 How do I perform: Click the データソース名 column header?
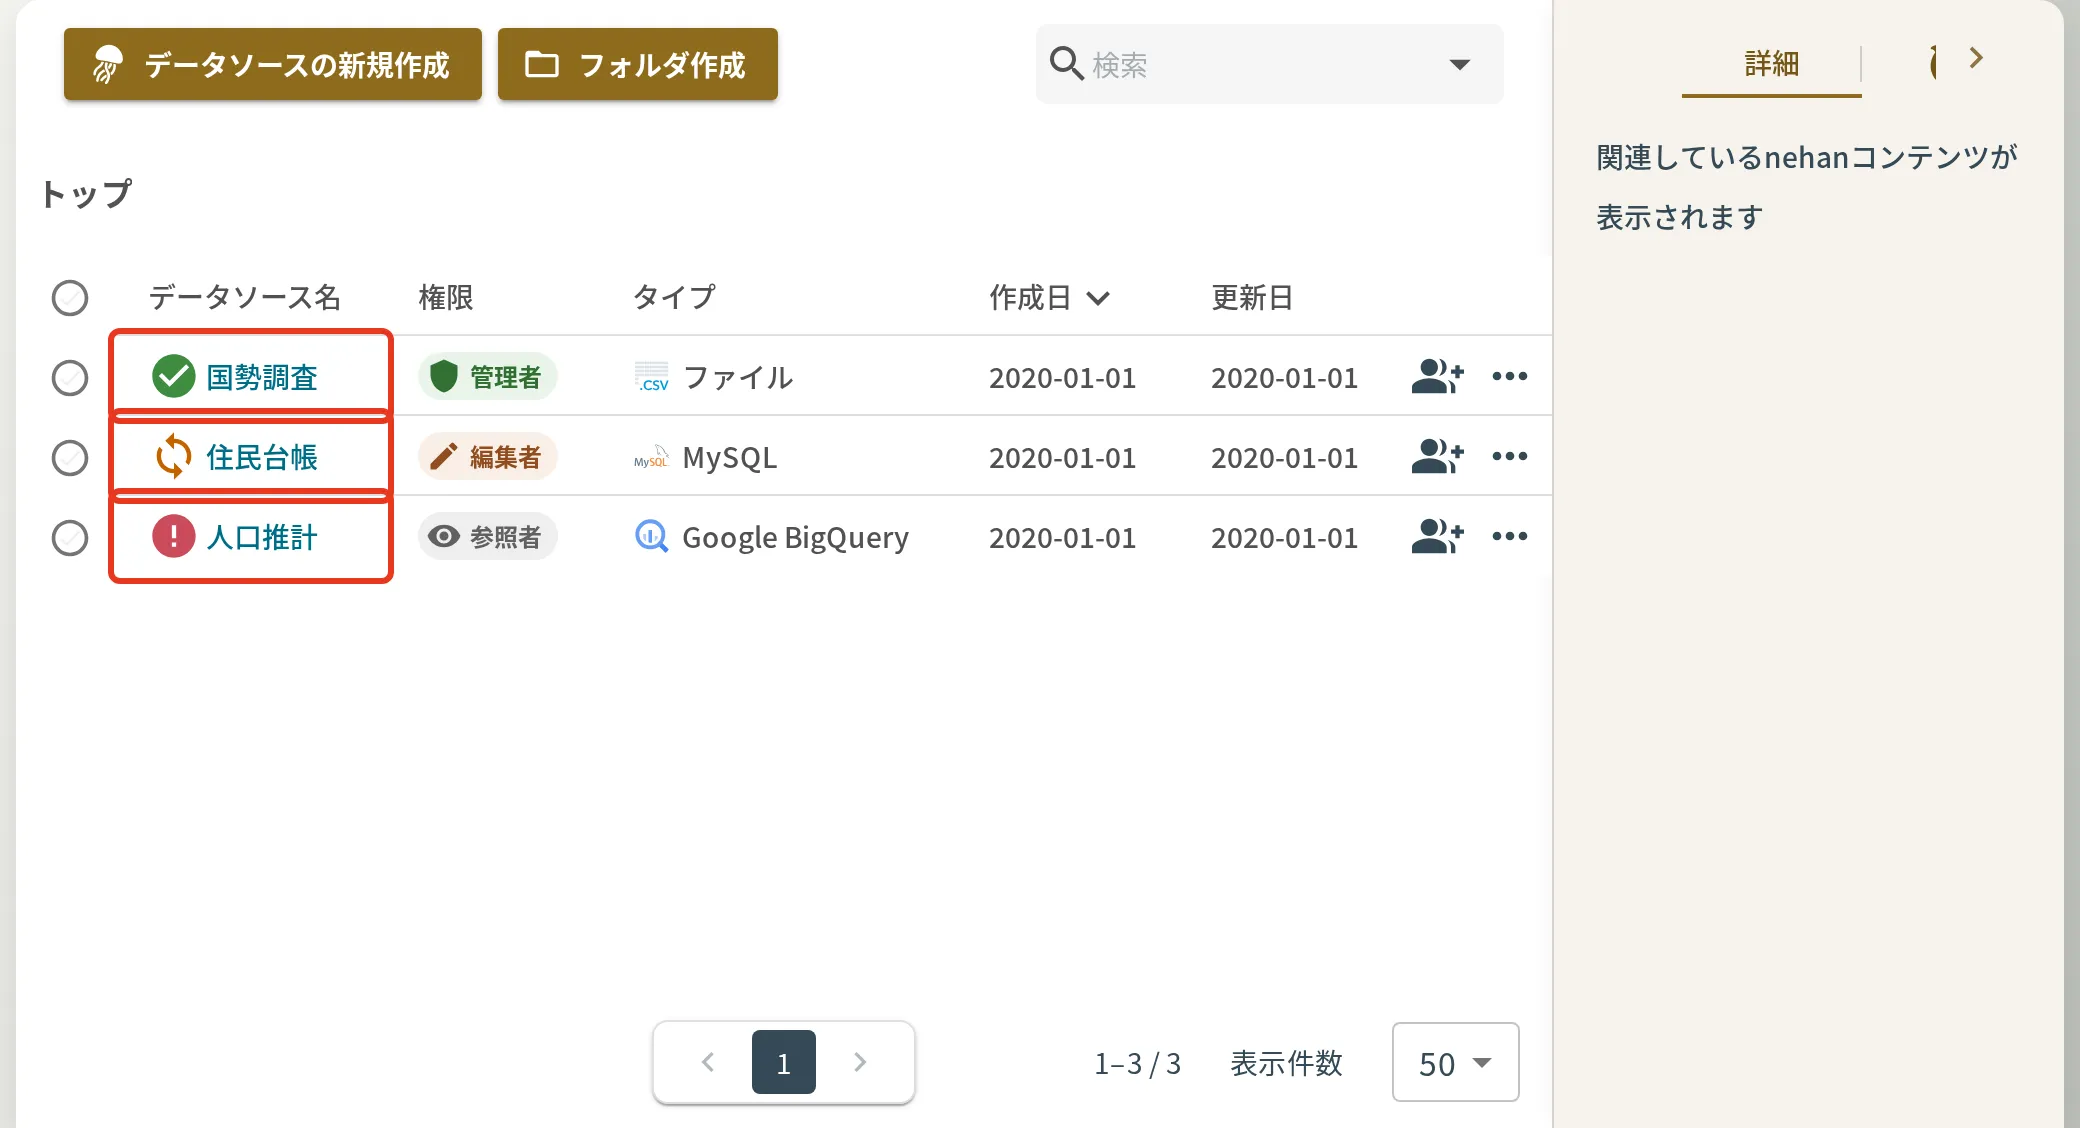coord(245,297)
